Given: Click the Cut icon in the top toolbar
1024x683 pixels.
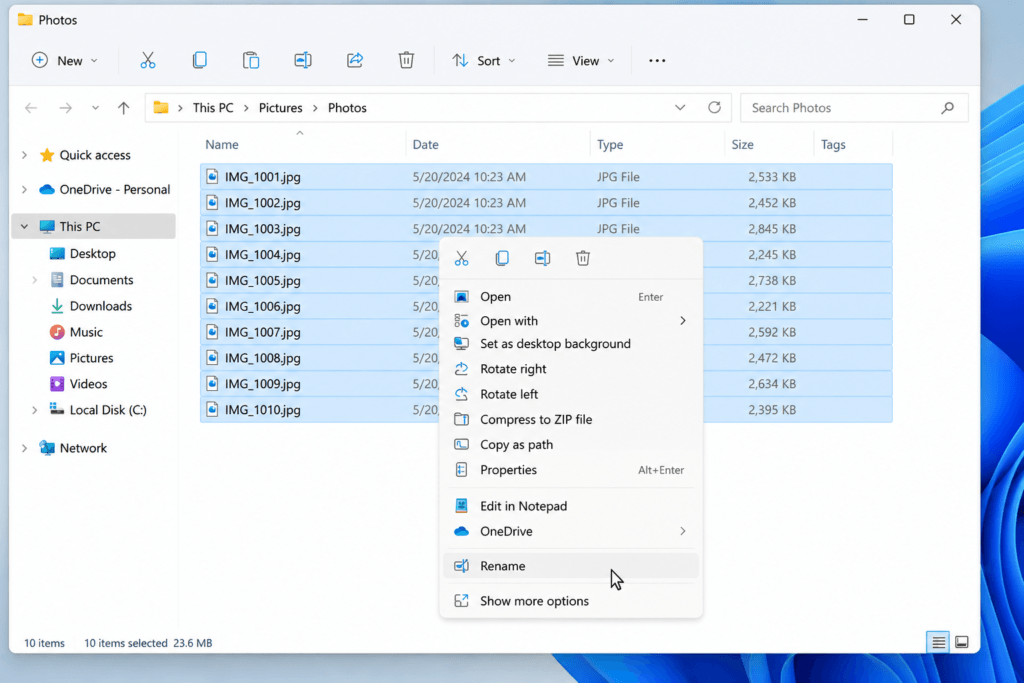Looking at the screenshot, I should click(148, 60).
